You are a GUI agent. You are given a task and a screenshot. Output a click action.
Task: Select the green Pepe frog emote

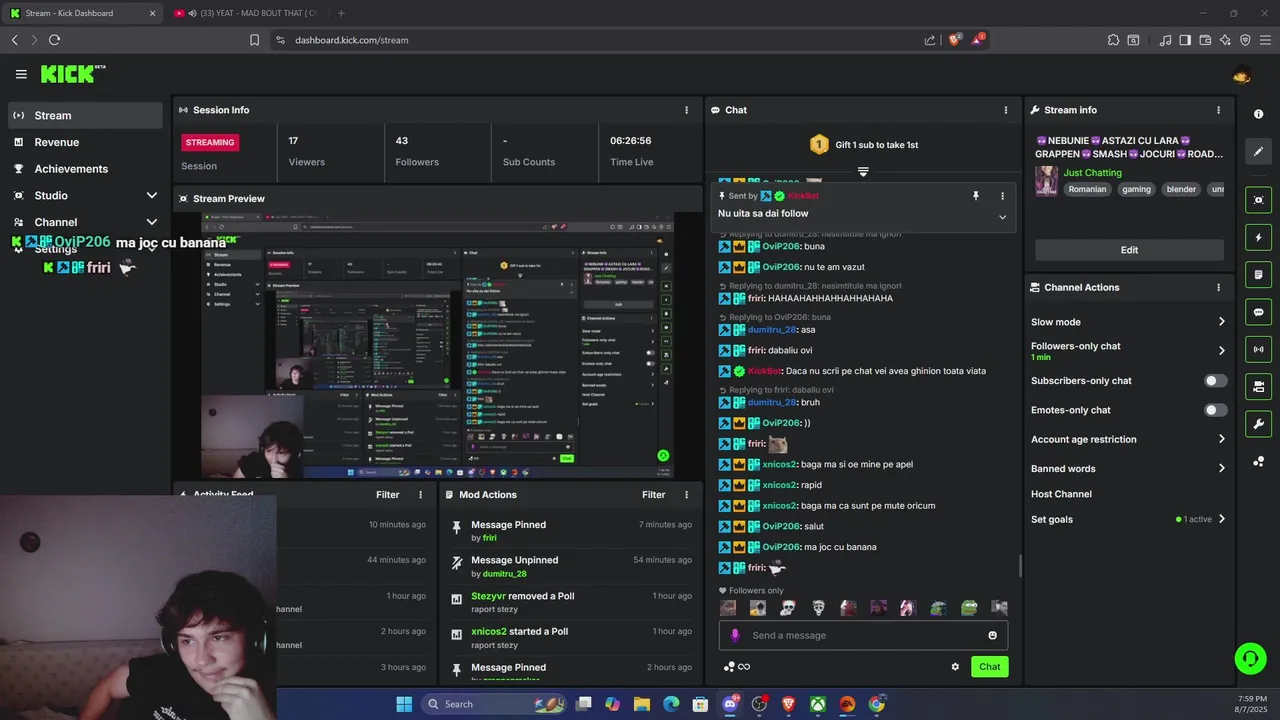coord(969,608)
